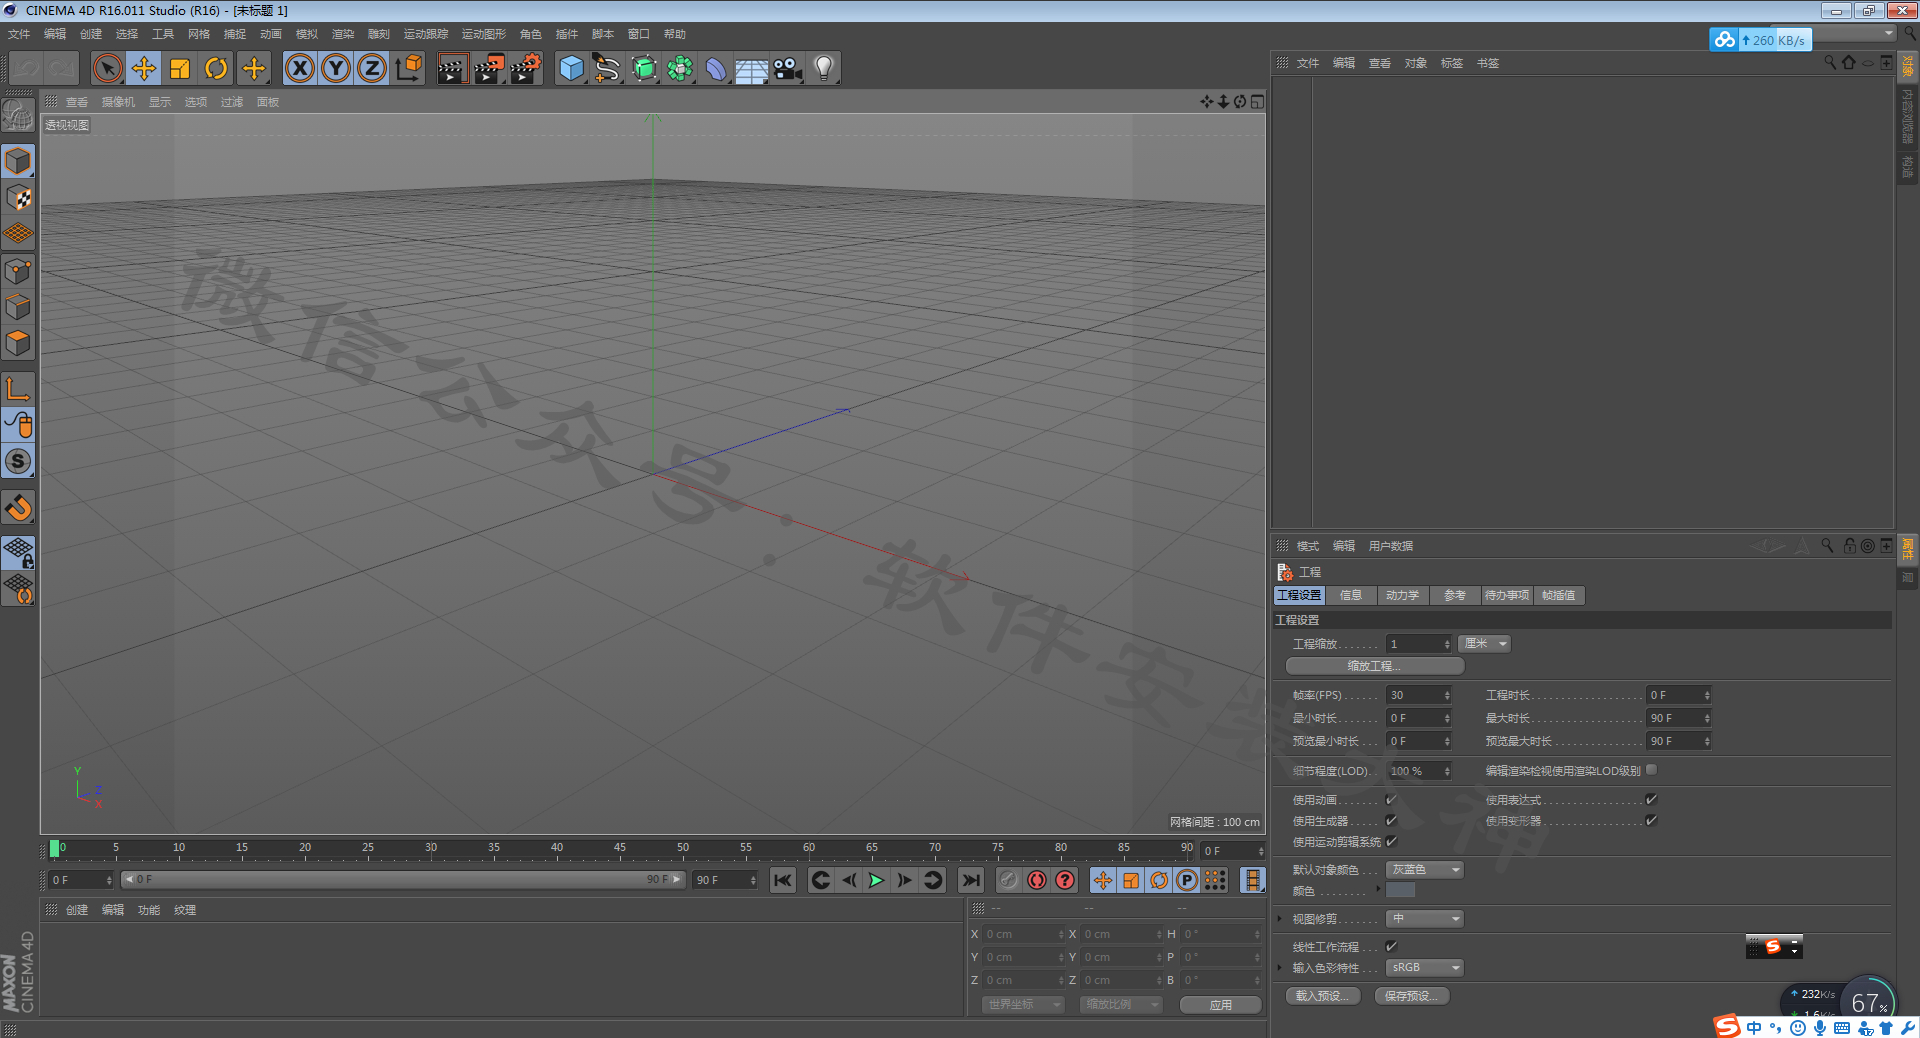Screen dimensions: 1920x1038
Task: Add a floor environment object
Action: tap(752, 69)
